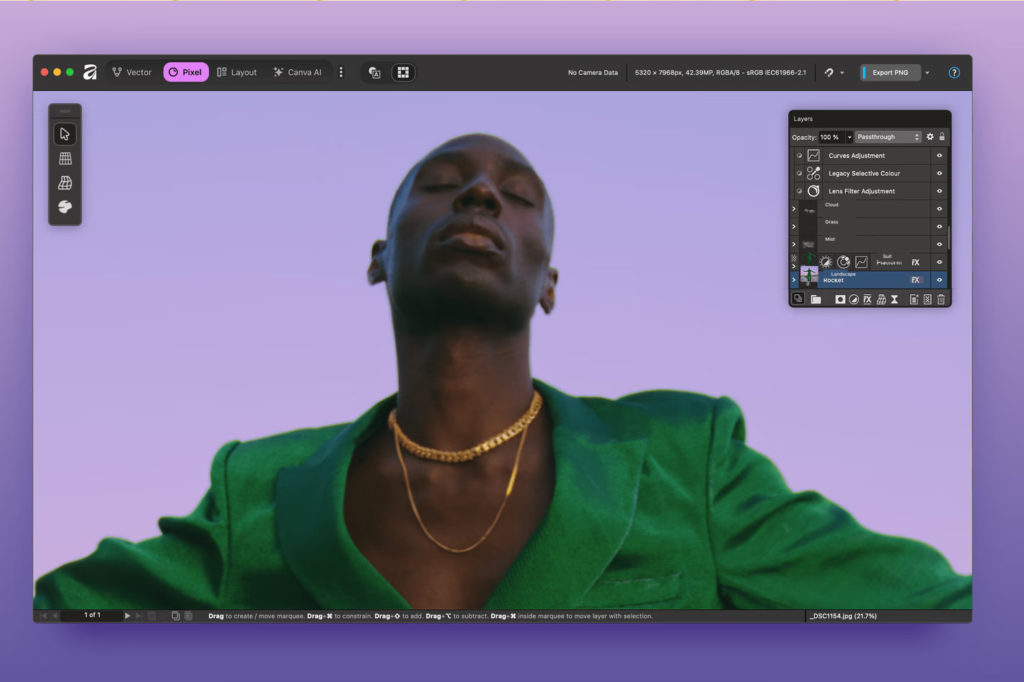
Task: Select the Move tool arrow icon
Action: click(65, 134)
